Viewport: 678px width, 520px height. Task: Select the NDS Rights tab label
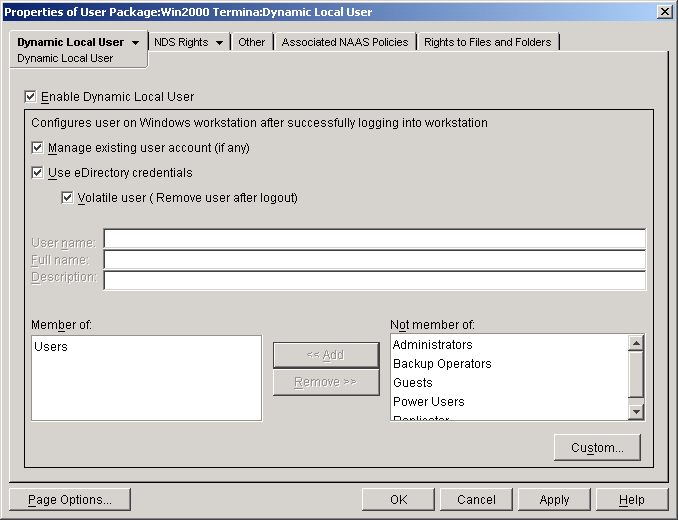(181, 42)
